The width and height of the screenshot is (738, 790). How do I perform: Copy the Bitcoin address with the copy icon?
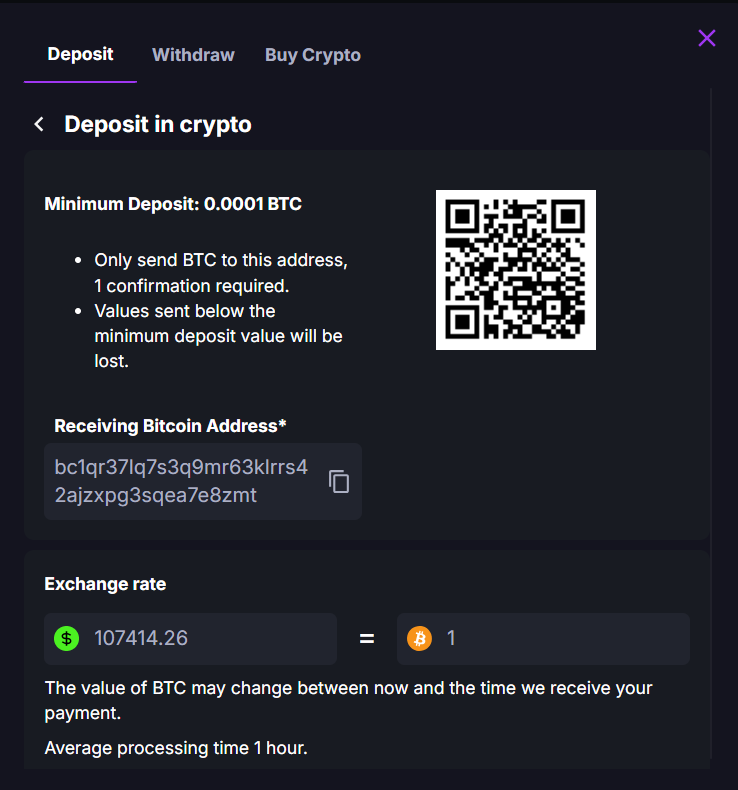340,482
